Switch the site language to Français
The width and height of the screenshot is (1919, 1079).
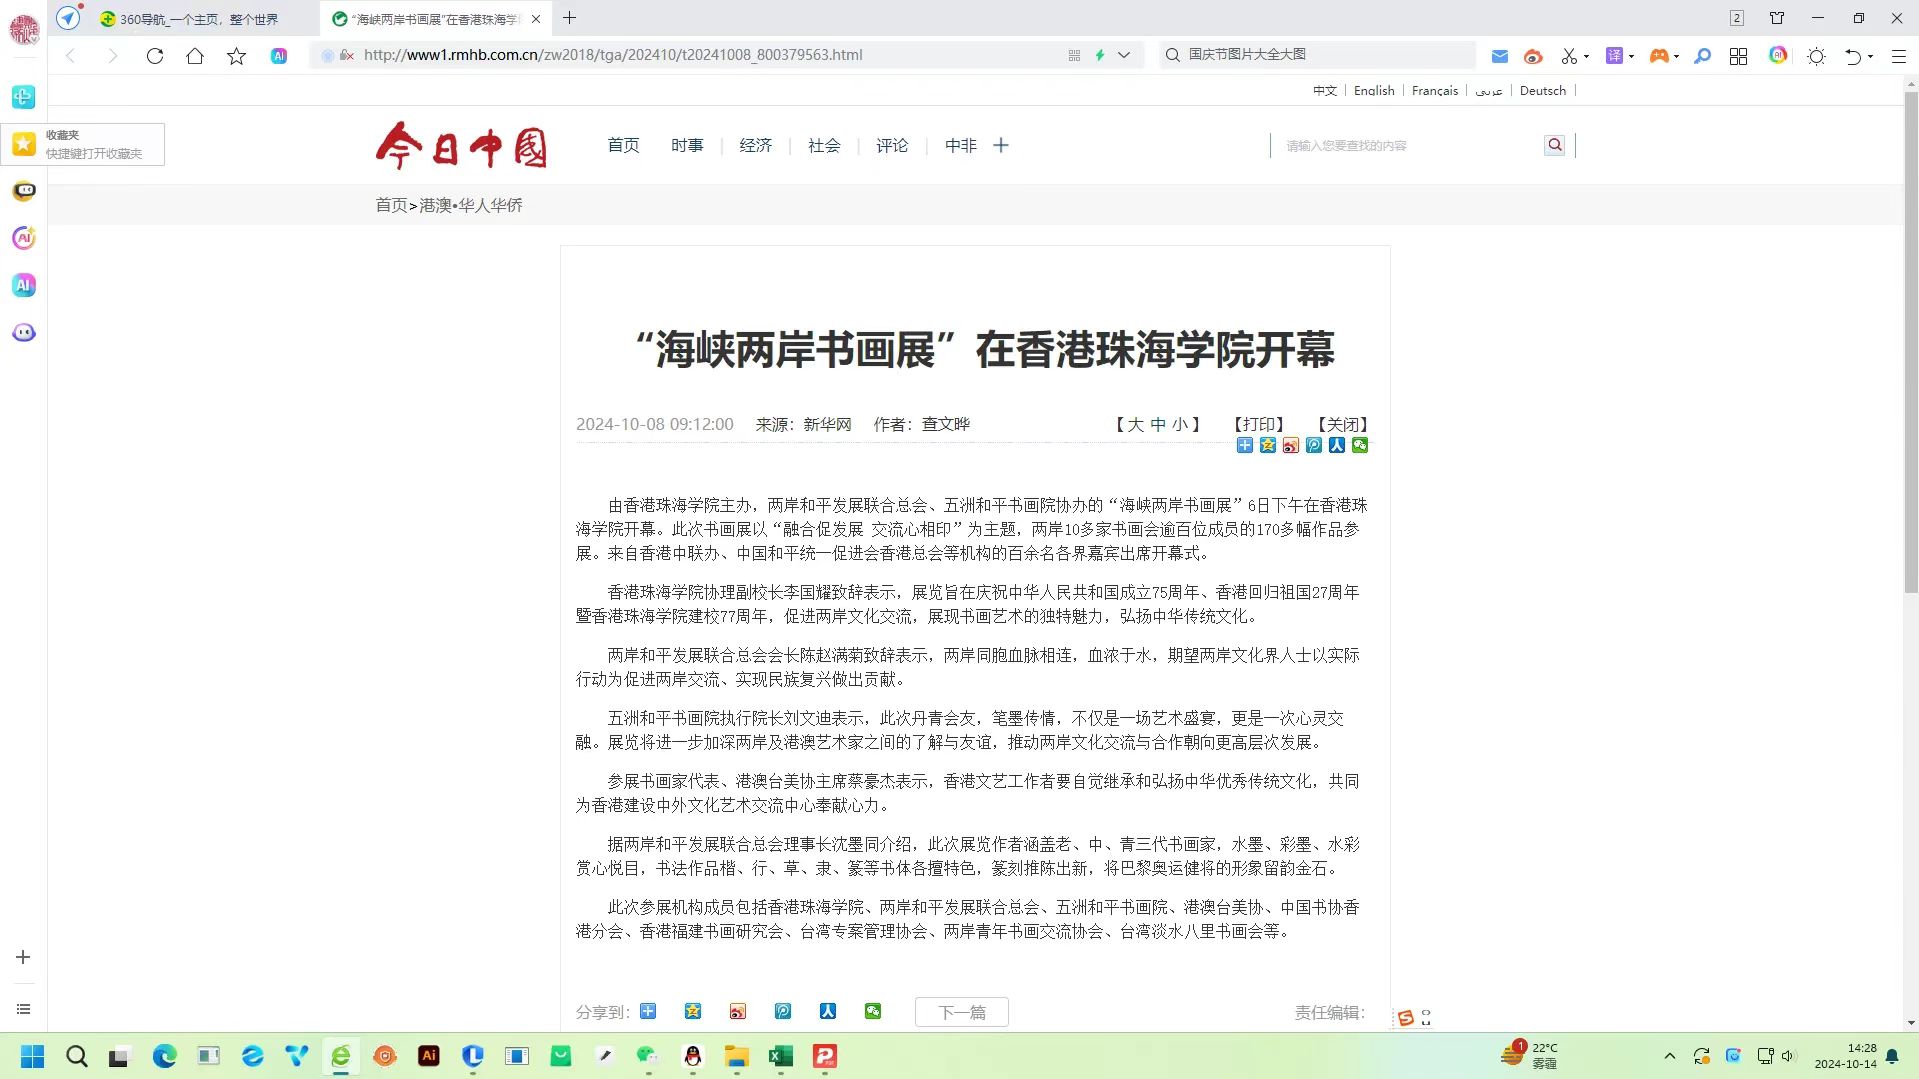pyautogui.click(x=1435, y=90)
